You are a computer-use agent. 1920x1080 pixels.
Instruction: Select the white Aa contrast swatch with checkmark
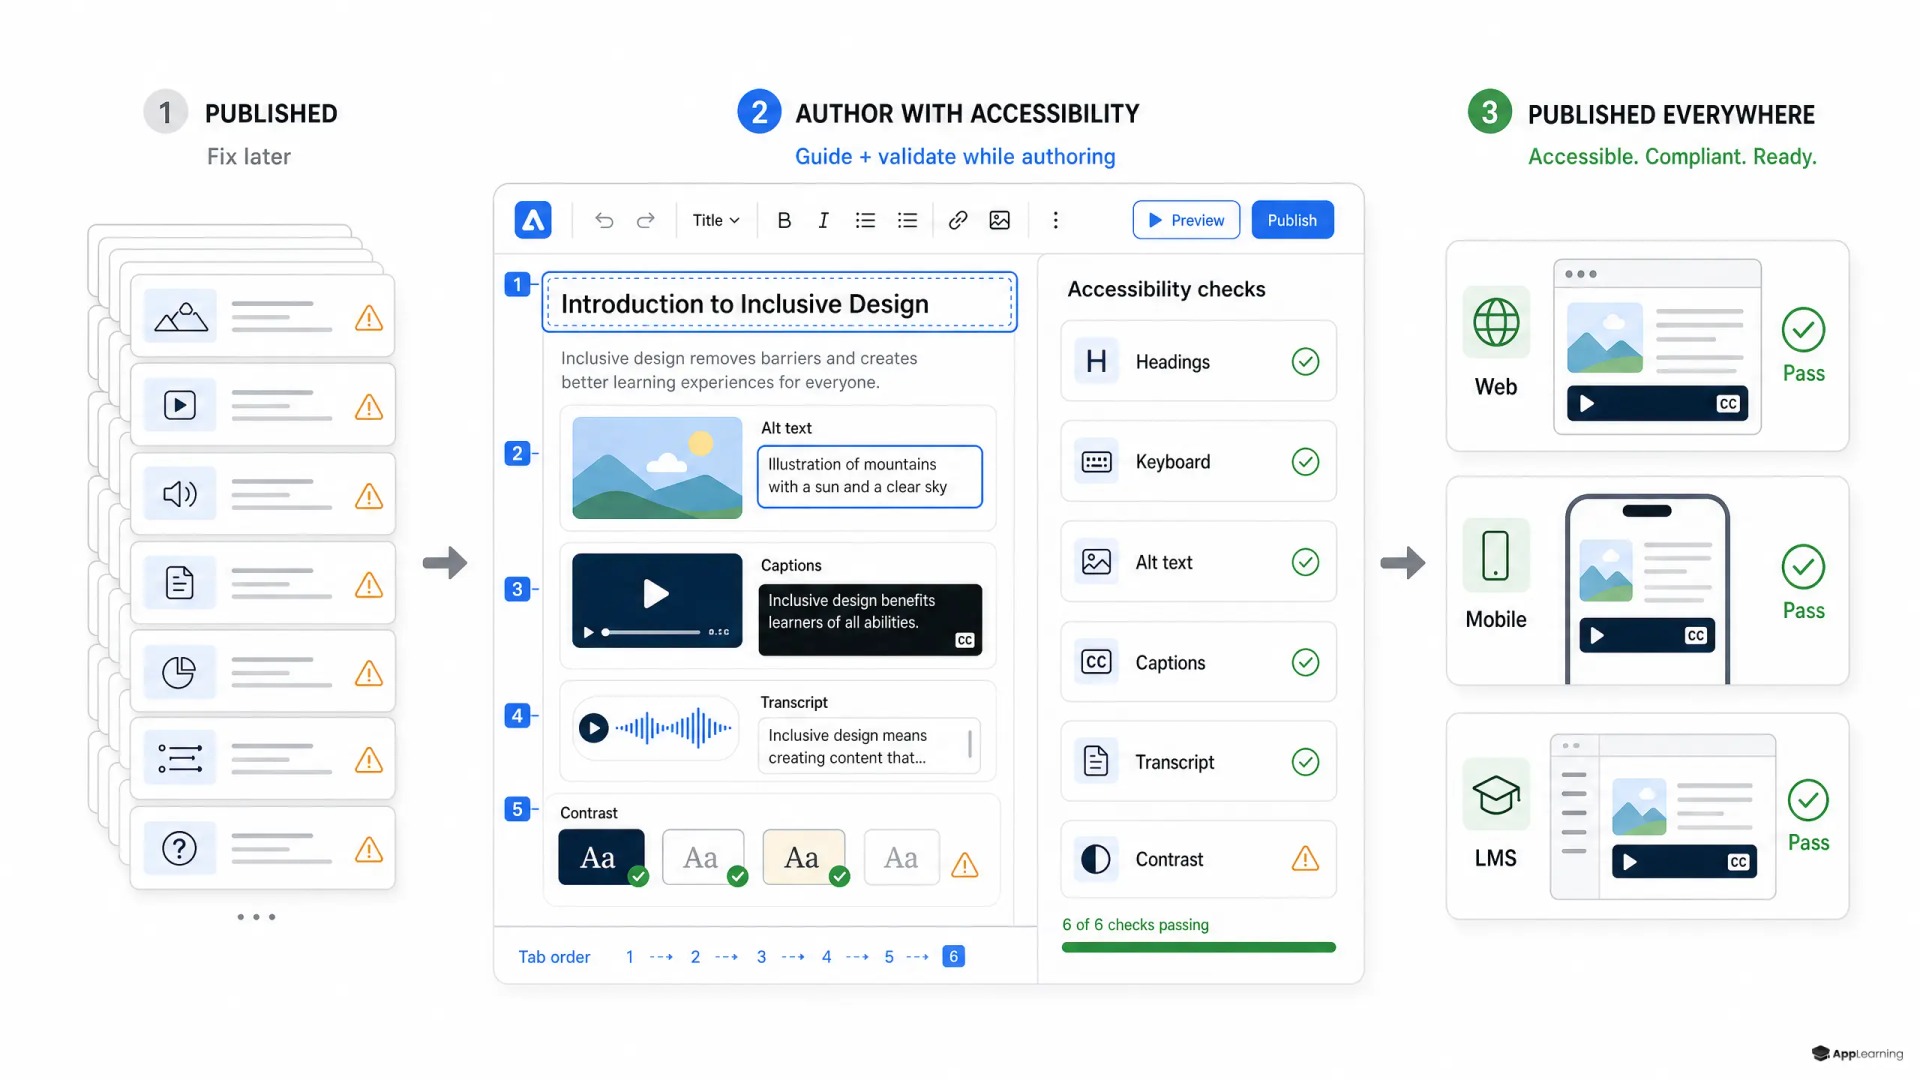[x=703, y=857]
